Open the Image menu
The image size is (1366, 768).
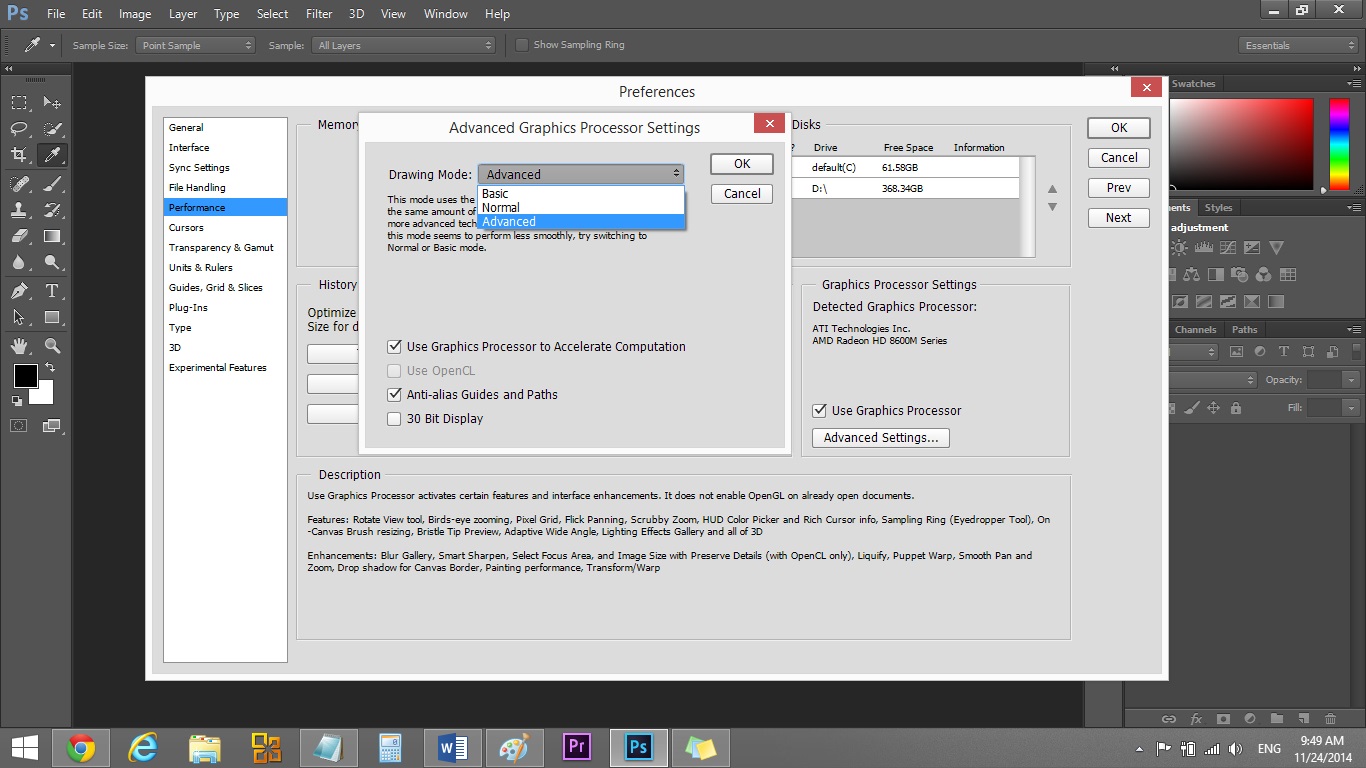click(135, 14)
